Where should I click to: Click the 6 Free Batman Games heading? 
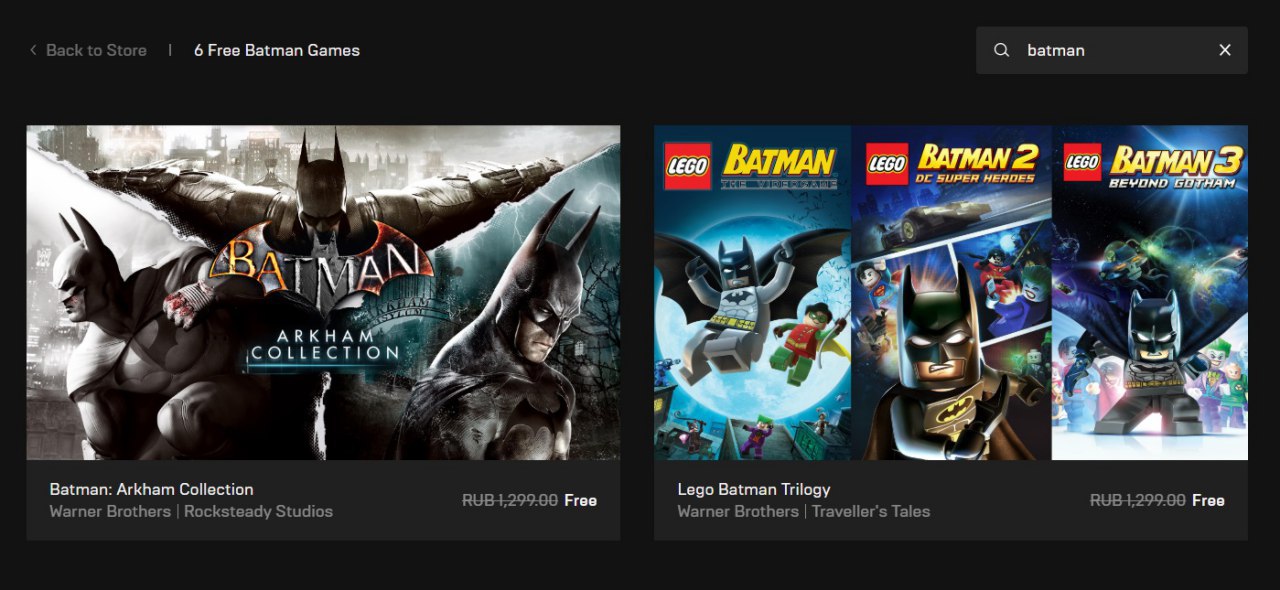tap(277, 50)
